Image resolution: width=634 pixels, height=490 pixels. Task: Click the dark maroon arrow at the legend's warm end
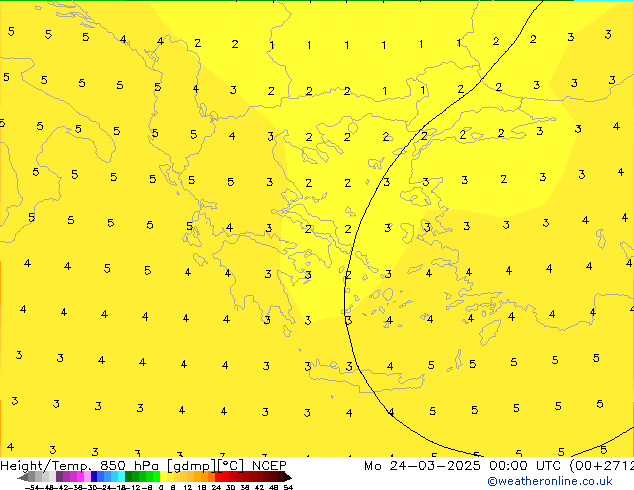288,477
